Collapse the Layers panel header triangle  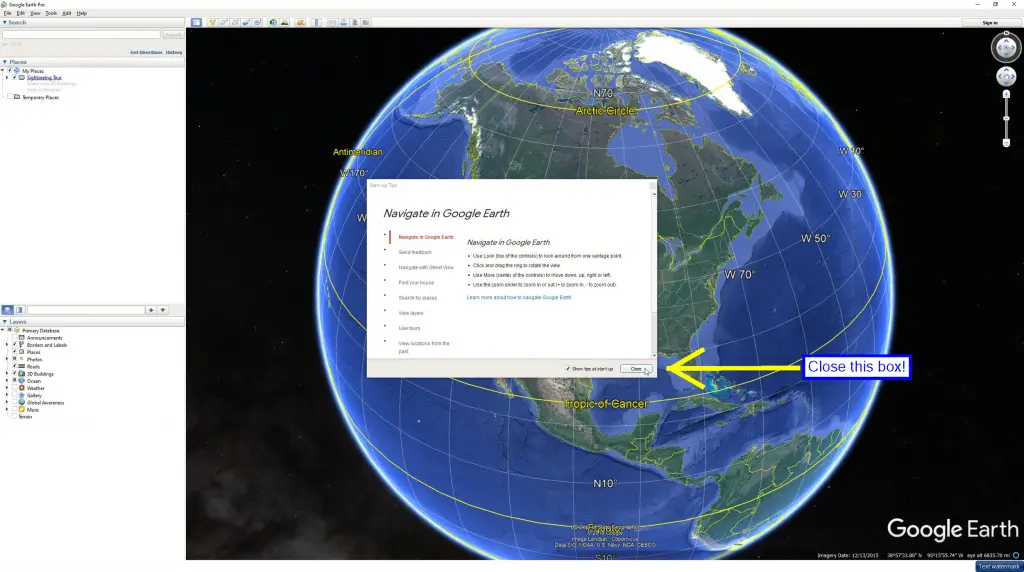(x=5, y=322)
